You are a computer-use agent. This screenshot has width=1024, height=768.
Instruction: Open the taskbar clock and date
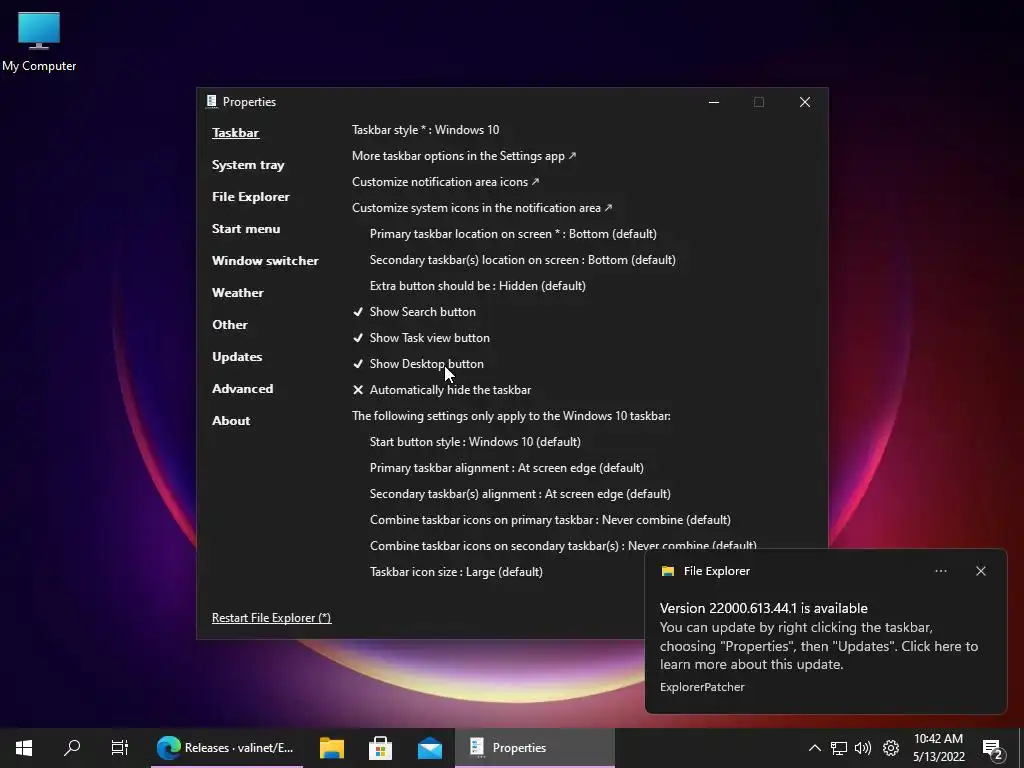pyautogui.click(x=938, y=748)
